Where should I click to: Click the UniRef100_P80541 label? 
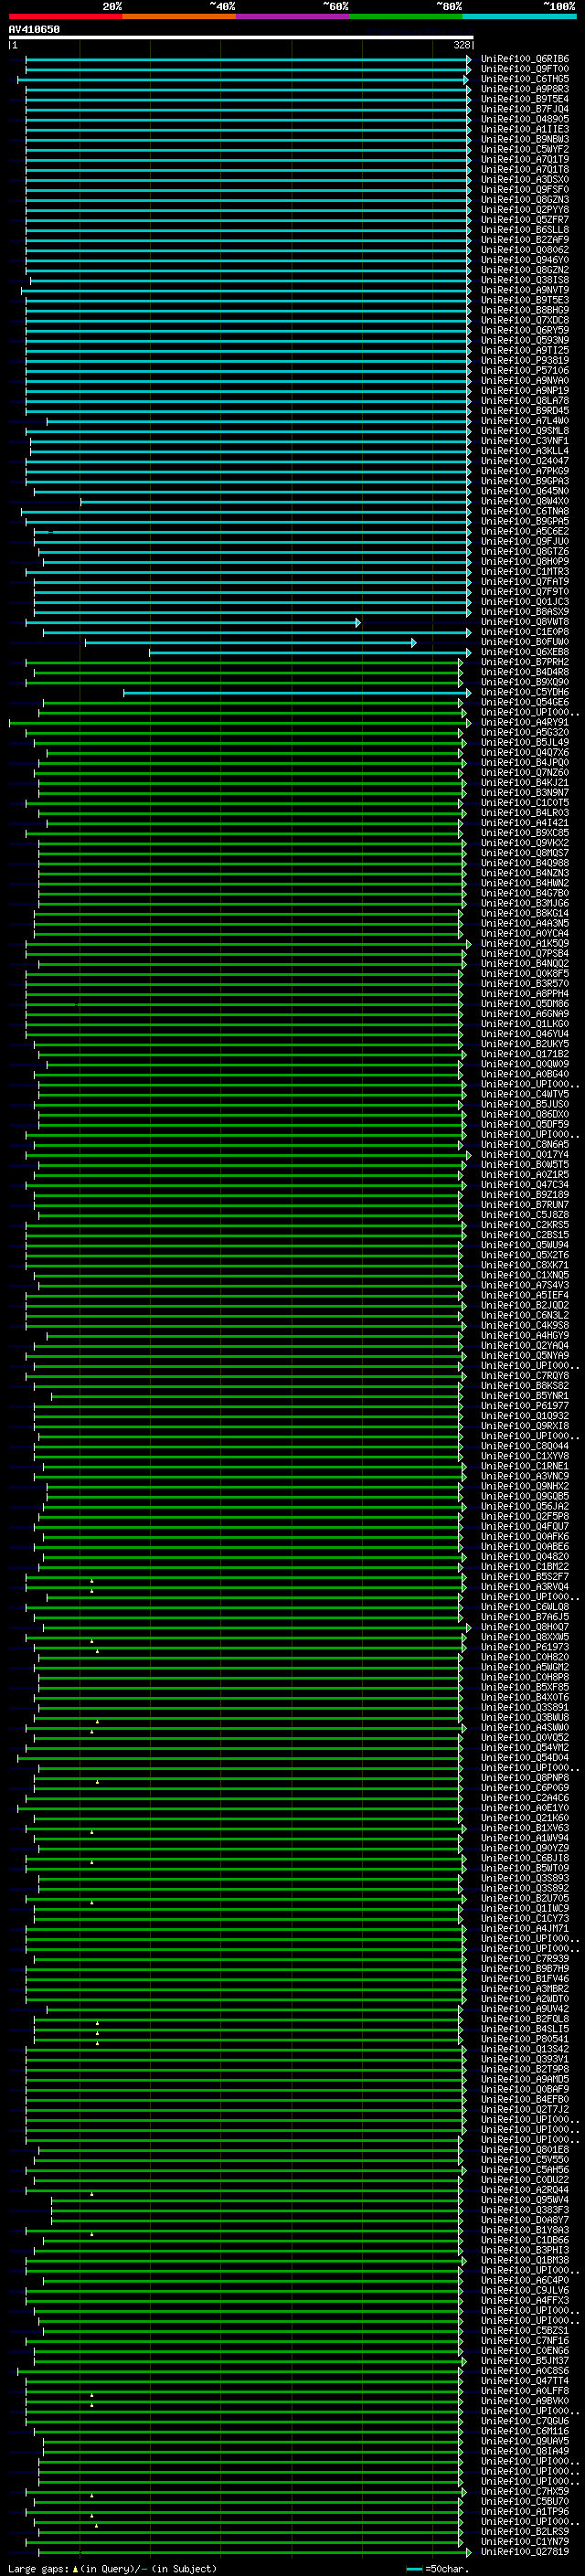[x=525, y=2039]
